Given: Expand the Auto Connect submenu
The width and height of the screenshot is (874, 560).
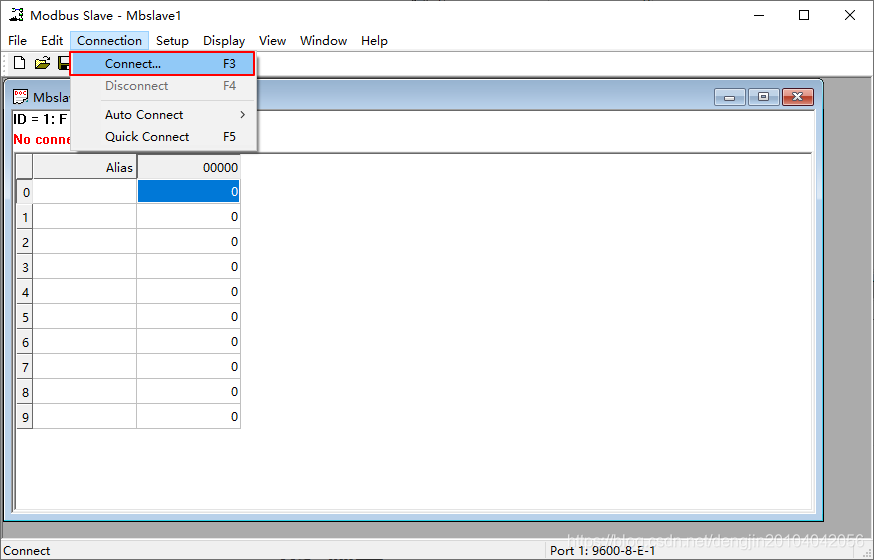Looking at the screenshot, I should tap(163, 115).
